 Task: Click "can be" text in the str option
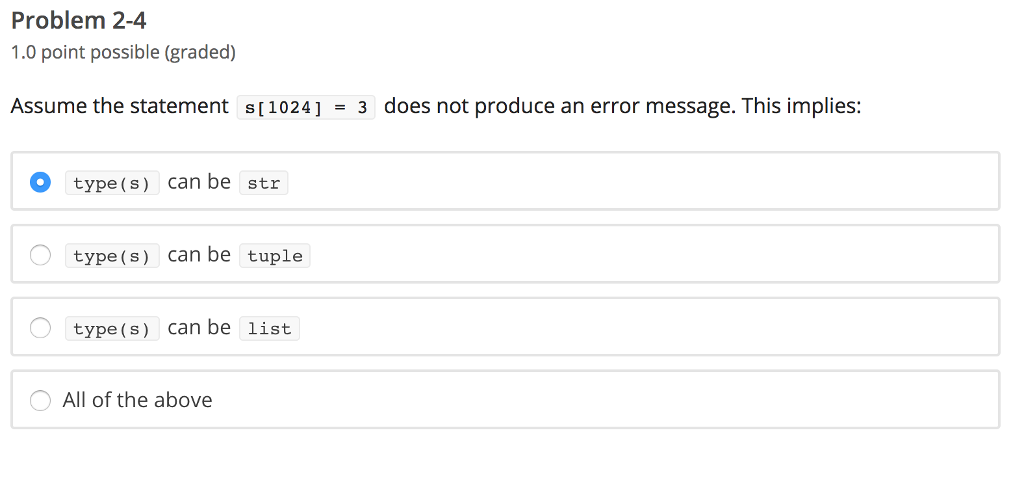[199, 182]
